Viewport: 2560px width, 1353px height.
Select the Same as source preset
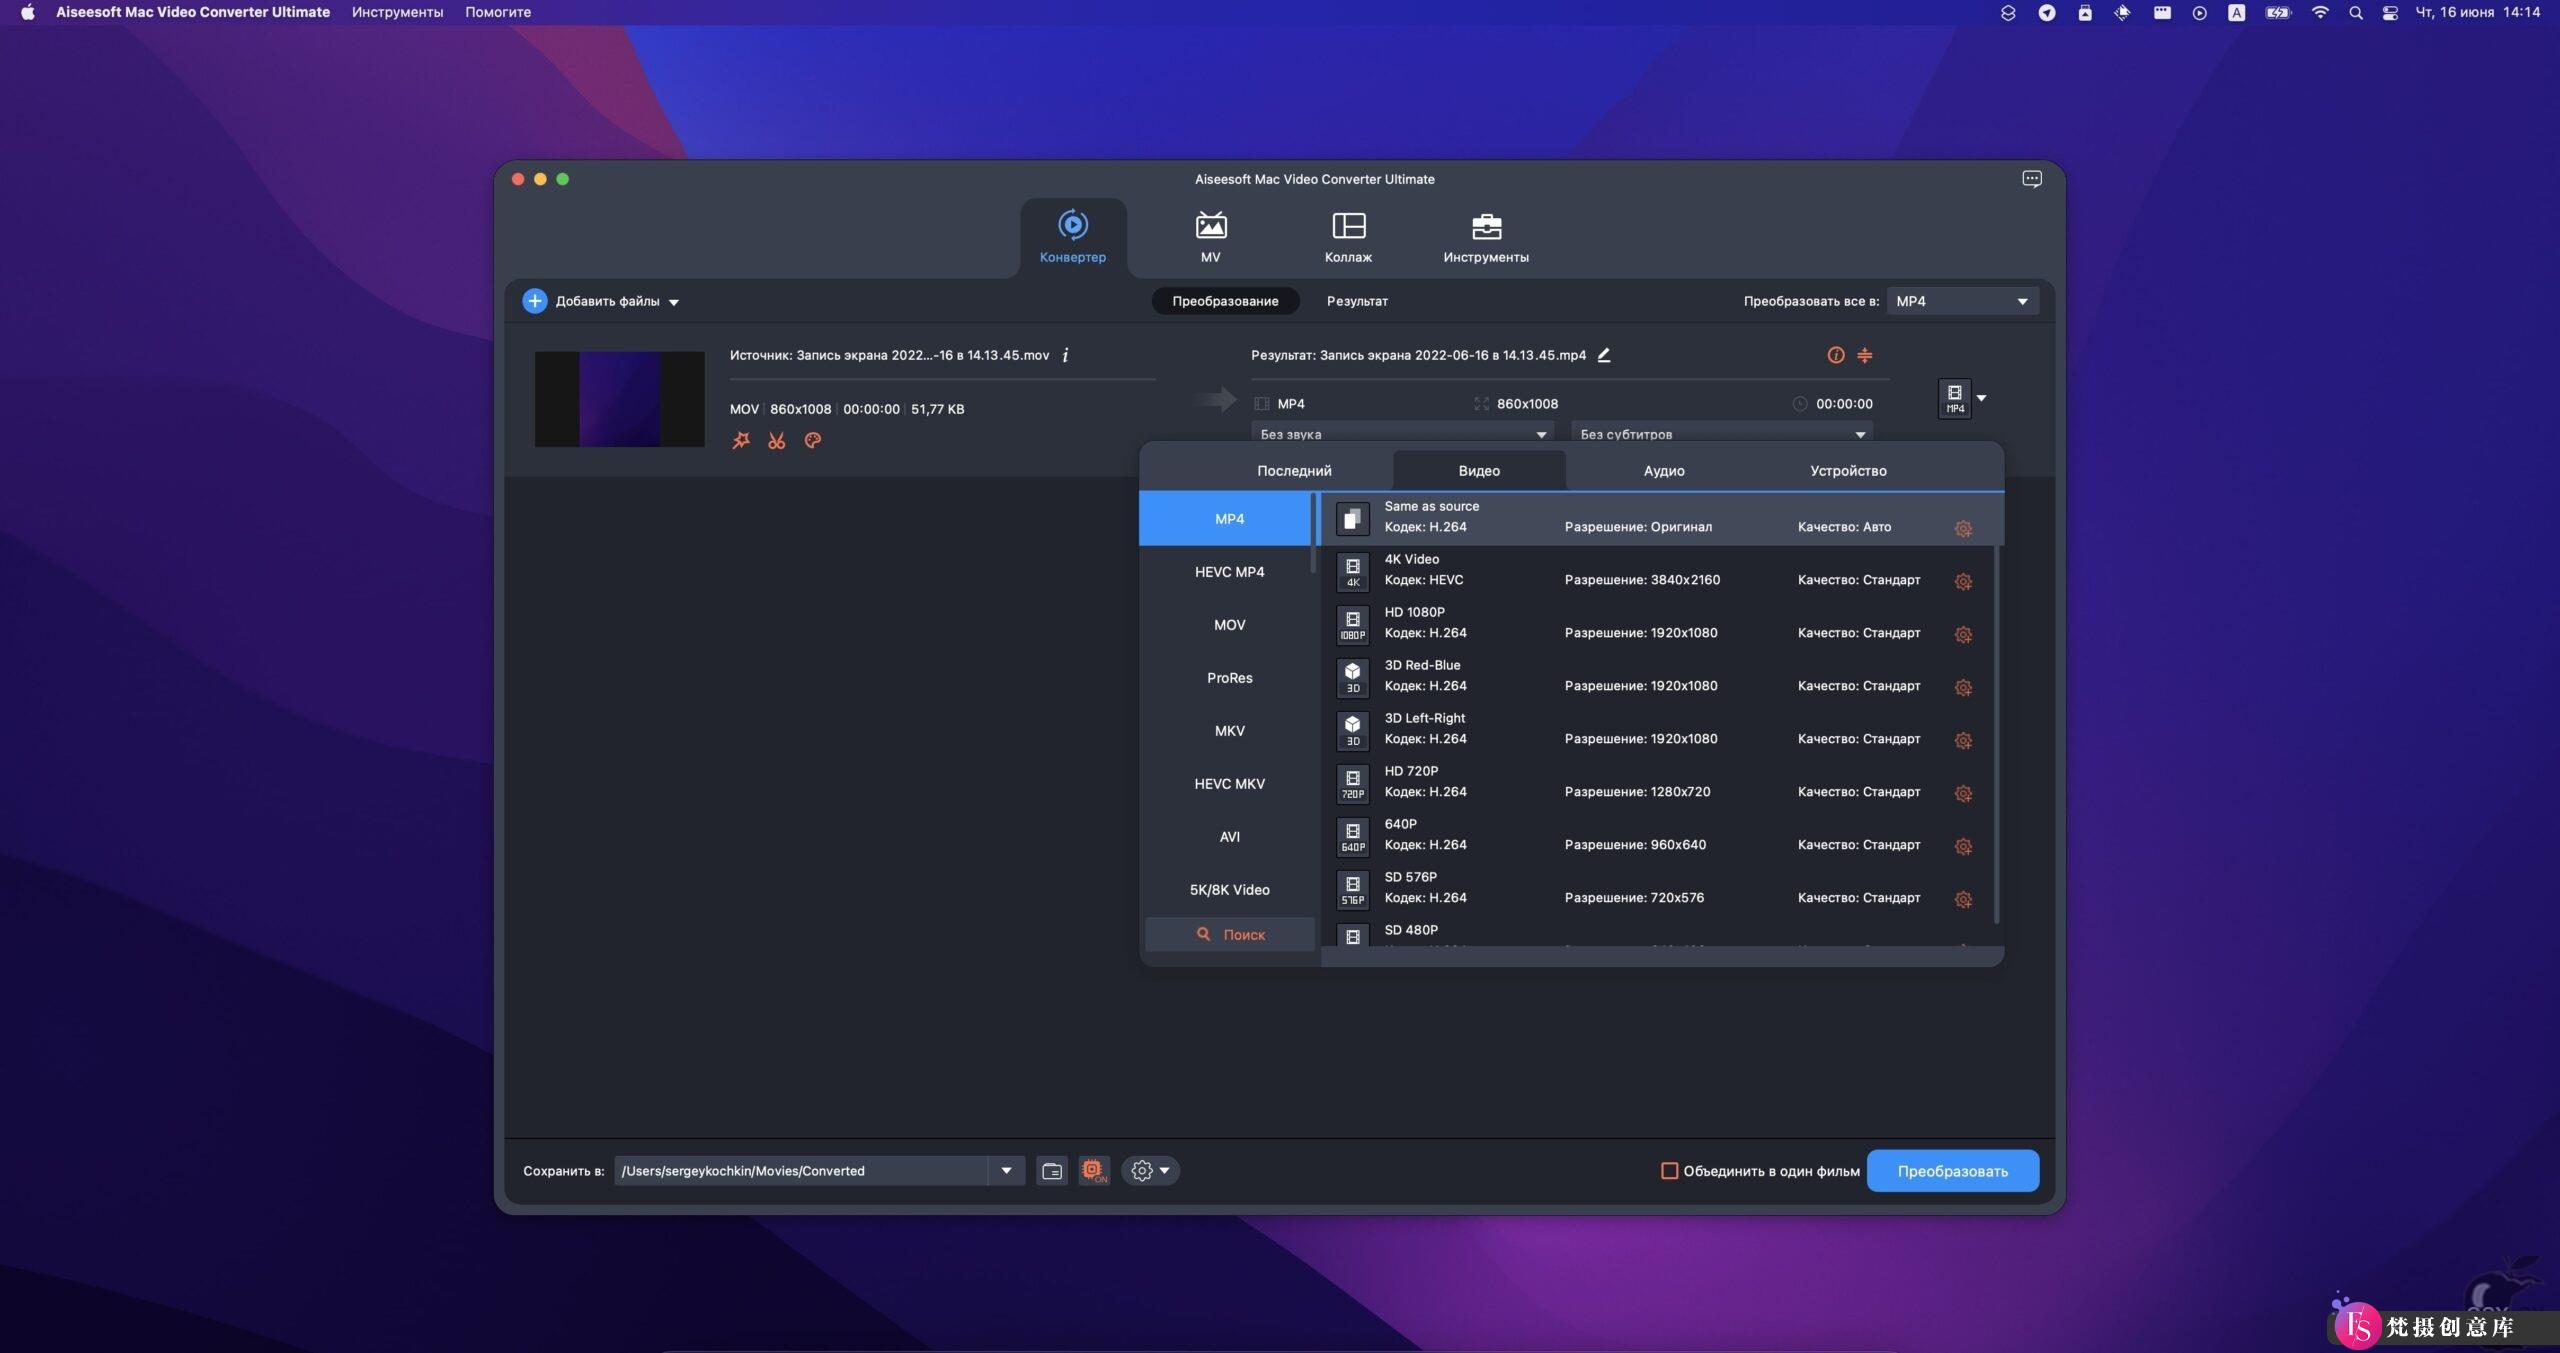pos(1660,518)
